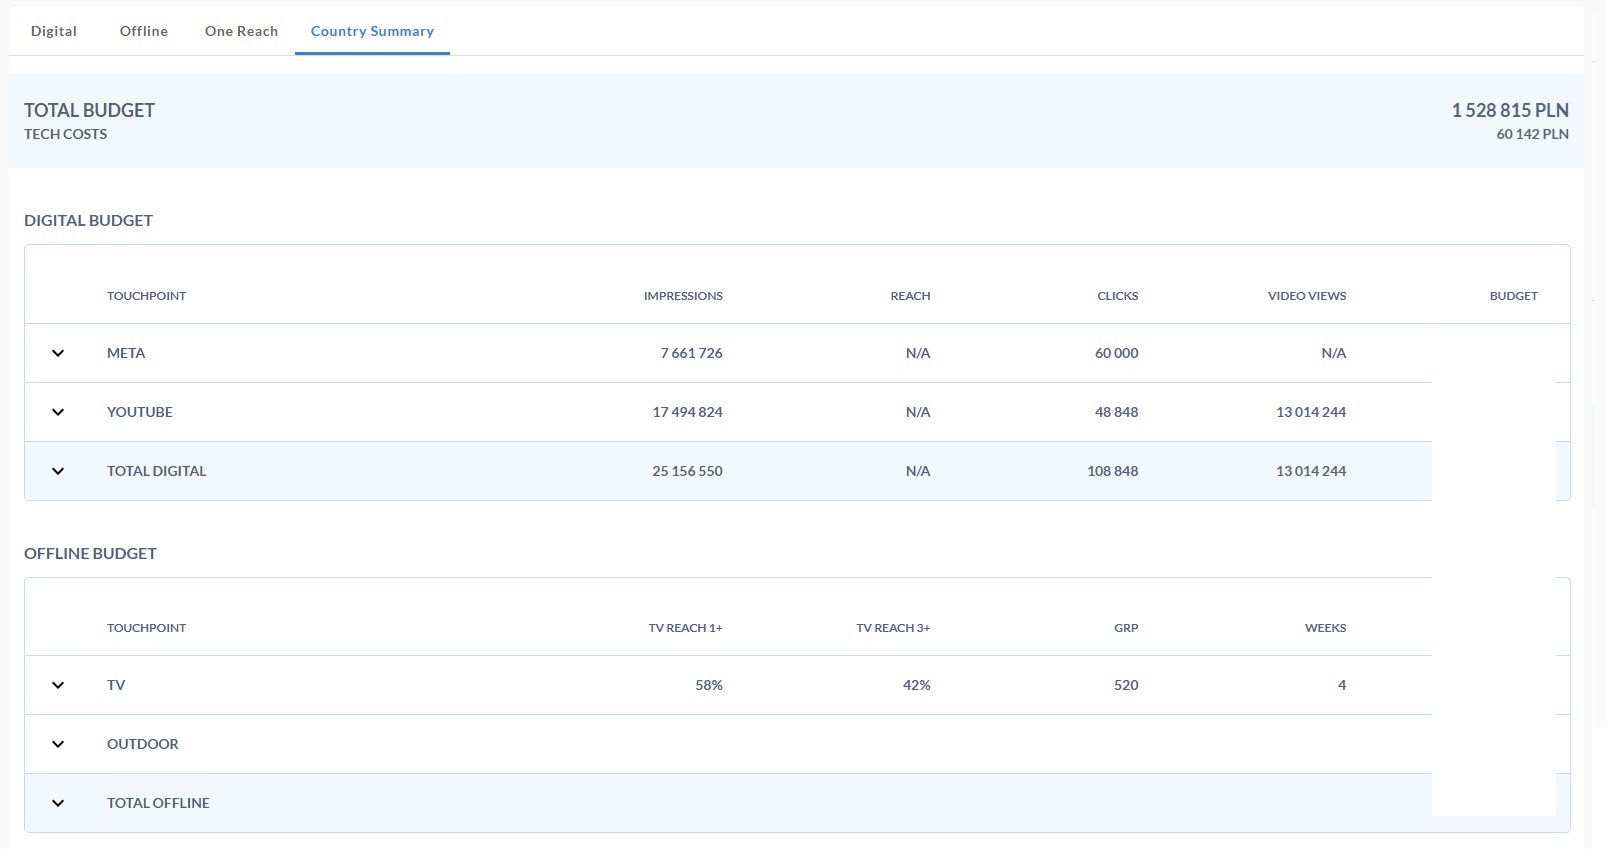The height and width of the screenshot is (849, 1607).
Task: Expand the TOTAL OFFLINE row chevron
Action: [x=58, y=803]
